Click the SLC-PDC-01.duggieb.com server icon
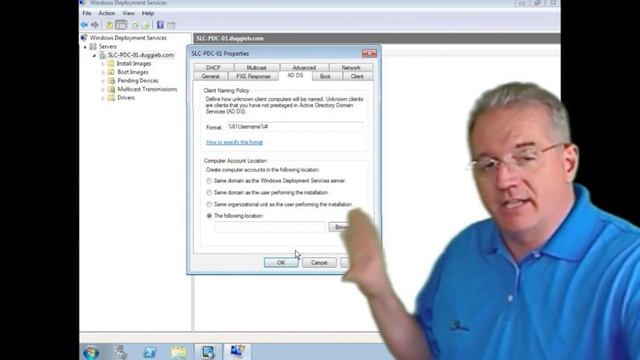Image resolution: width=640 pixels, height=360 pixels. click(x=102, y=55)
